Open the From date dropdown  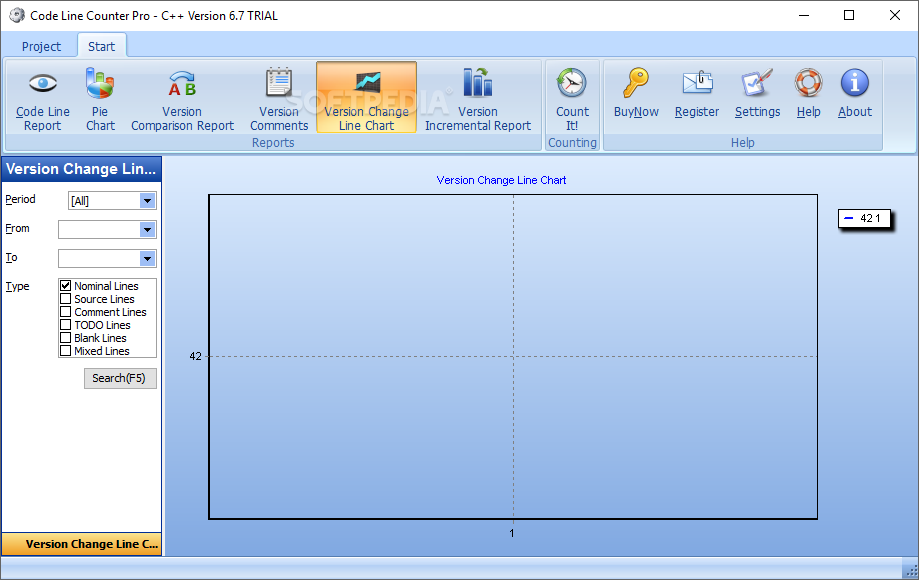148,230
